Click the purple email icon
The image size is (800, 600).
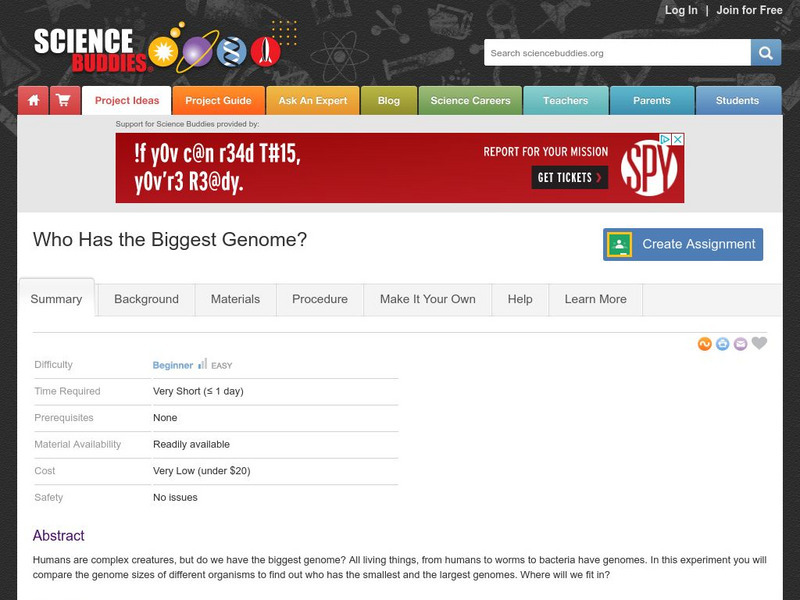coord(740,344)
